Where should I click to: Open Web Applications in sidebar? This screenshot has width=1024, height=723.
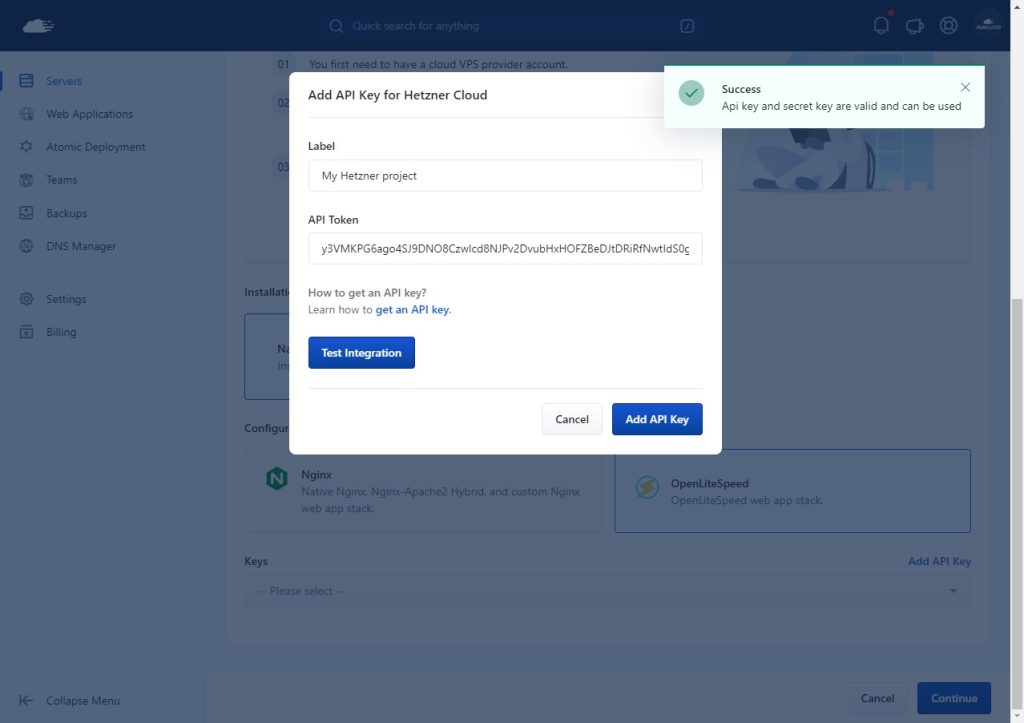[x=89, y=114]
